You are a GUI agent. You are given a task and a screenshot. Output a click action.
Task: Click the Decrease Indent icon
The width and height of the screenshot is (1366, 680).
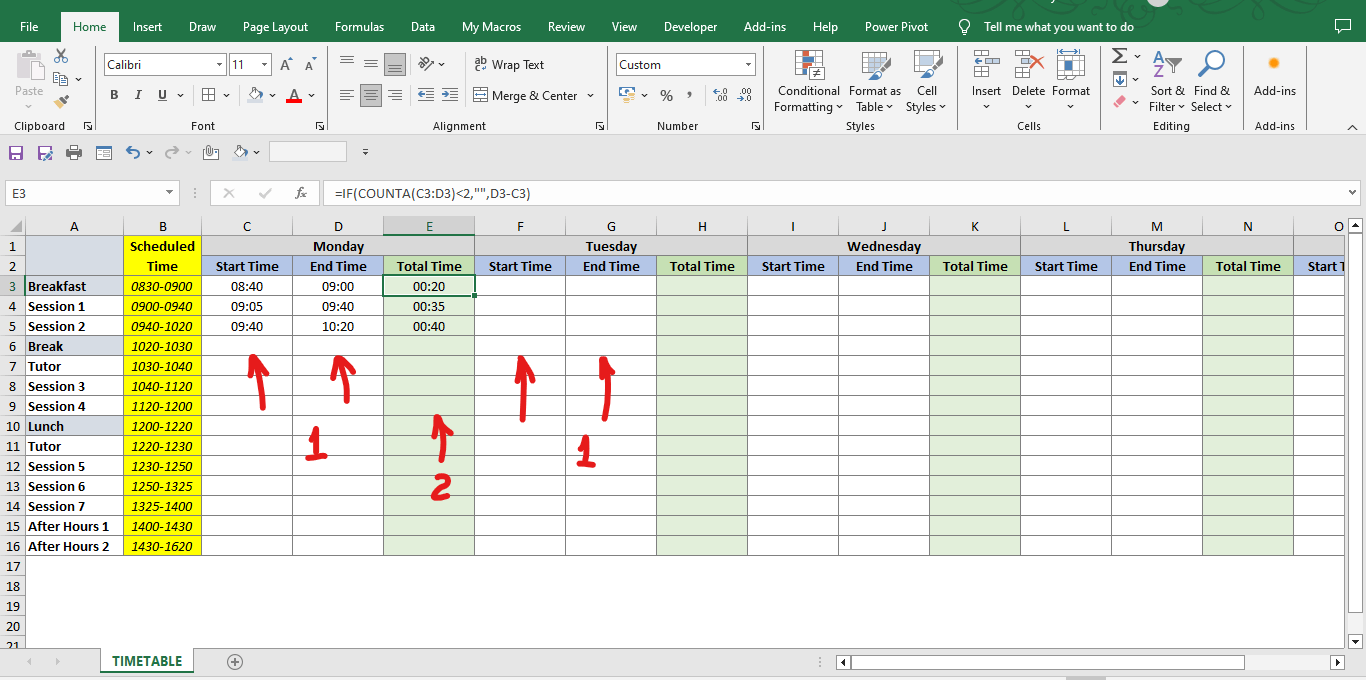(426, 95)
